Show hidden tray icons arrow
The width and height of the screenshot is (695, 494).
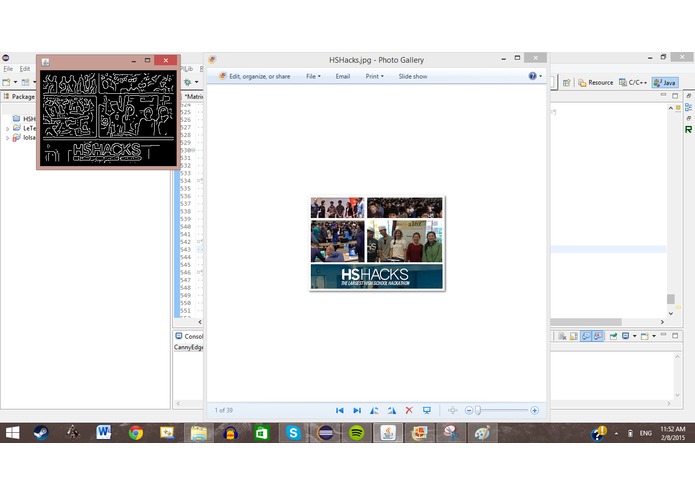616,433
